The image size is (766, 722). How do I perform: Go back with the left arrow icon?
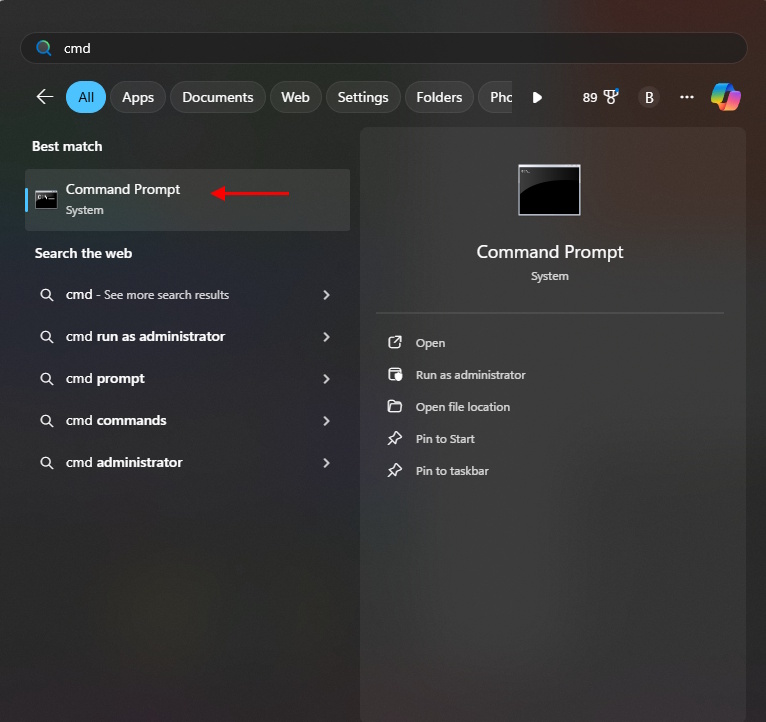tap(44, 97)
